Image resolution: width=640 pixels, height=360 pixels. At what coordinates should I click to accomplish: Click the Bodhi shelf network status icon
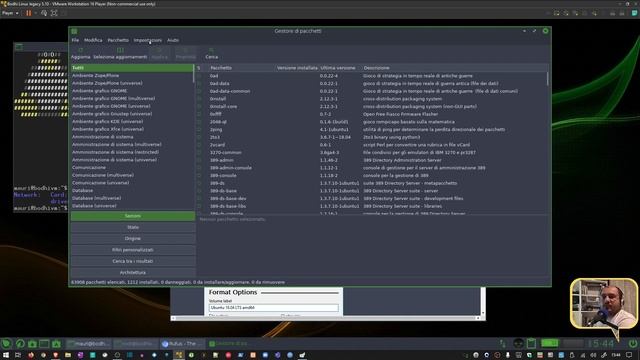(x=503, y=344)
